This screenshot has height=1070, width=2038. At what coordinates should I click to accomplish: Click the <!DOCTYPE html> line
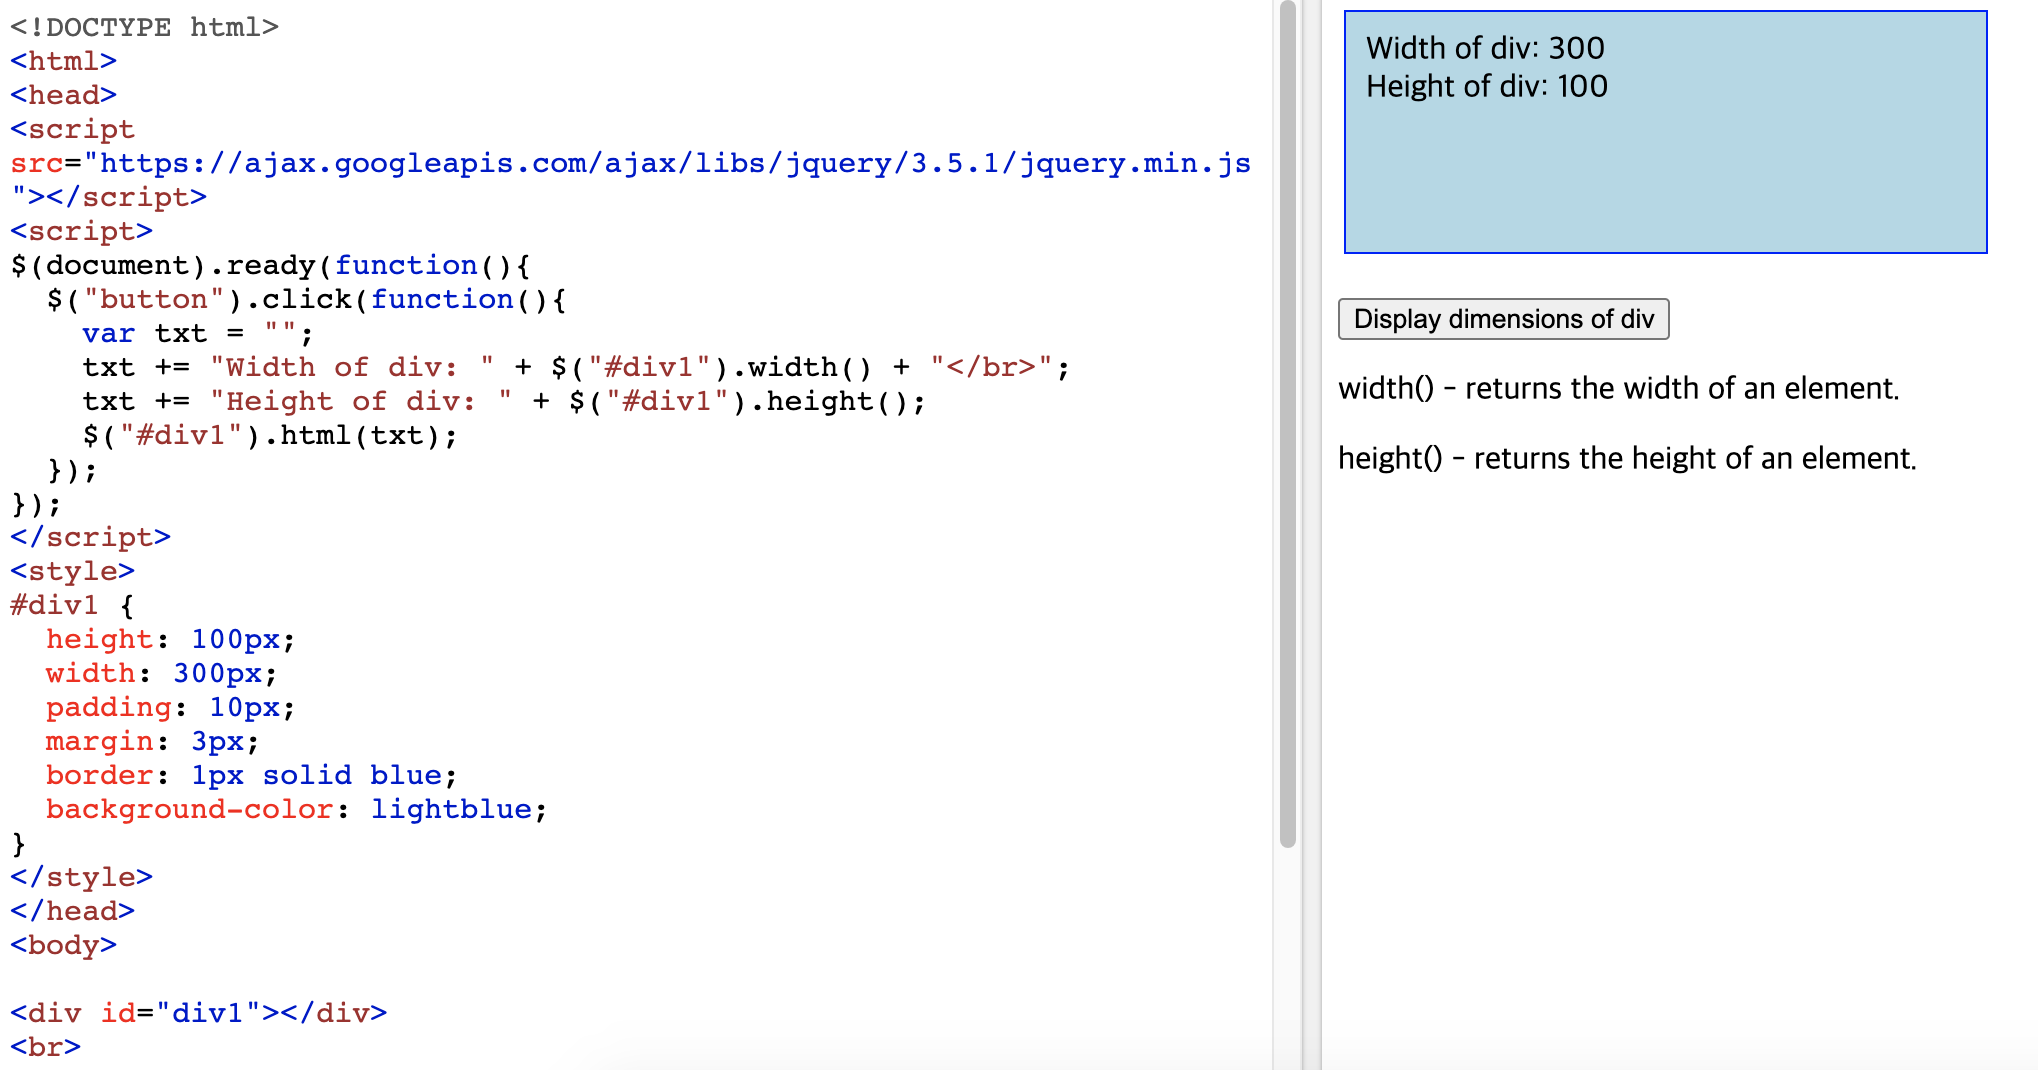pos(144,27)
